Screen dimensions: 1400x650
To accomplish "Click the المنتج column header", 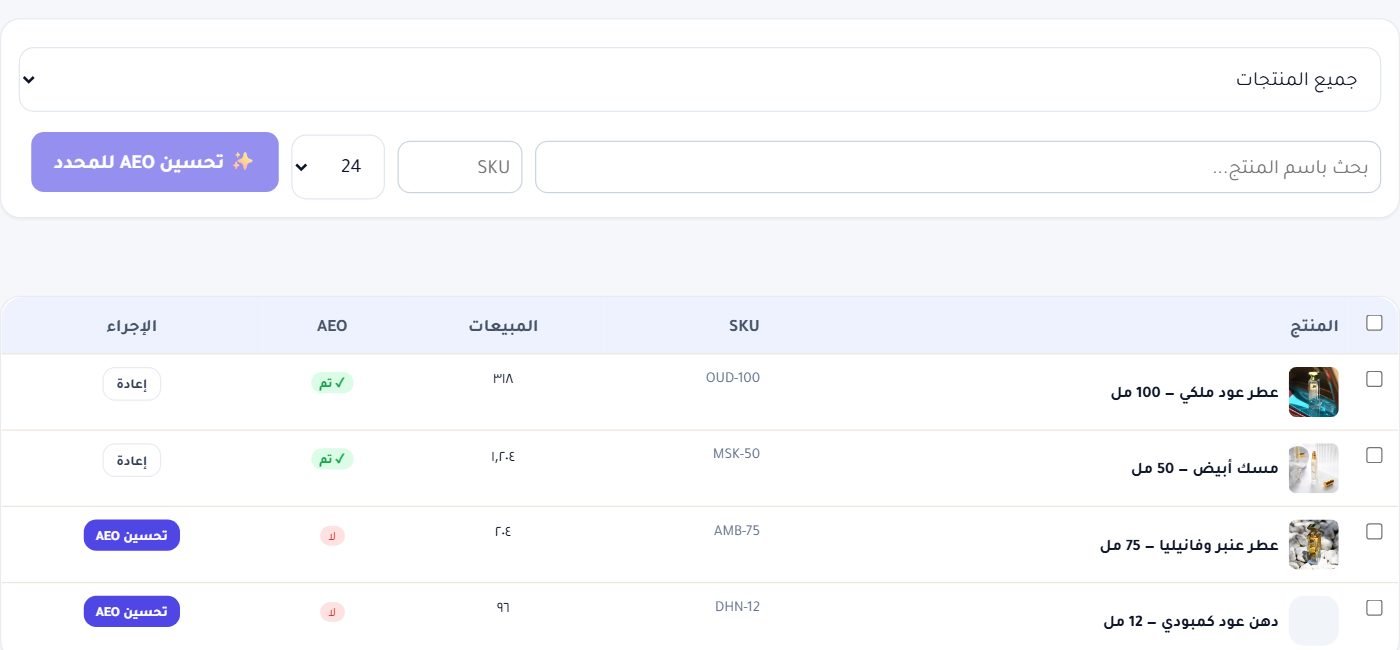I will pos(1314,326).
